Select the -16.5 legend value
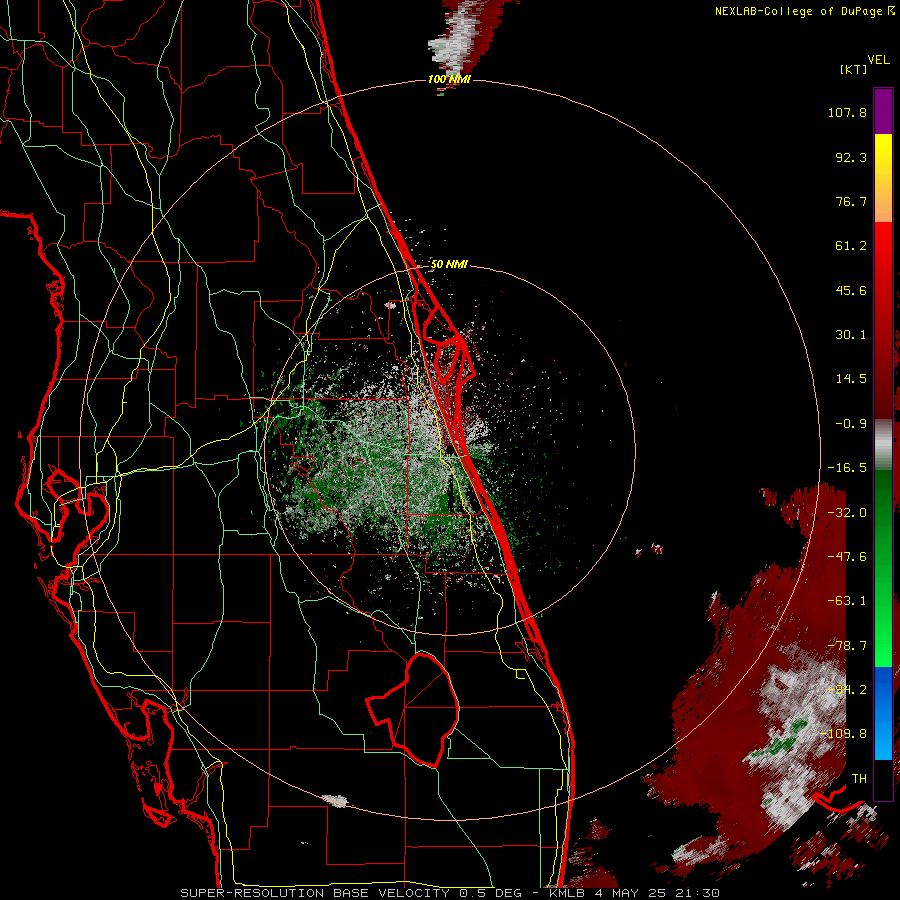The image size is (900, 900). pos(847,468)
